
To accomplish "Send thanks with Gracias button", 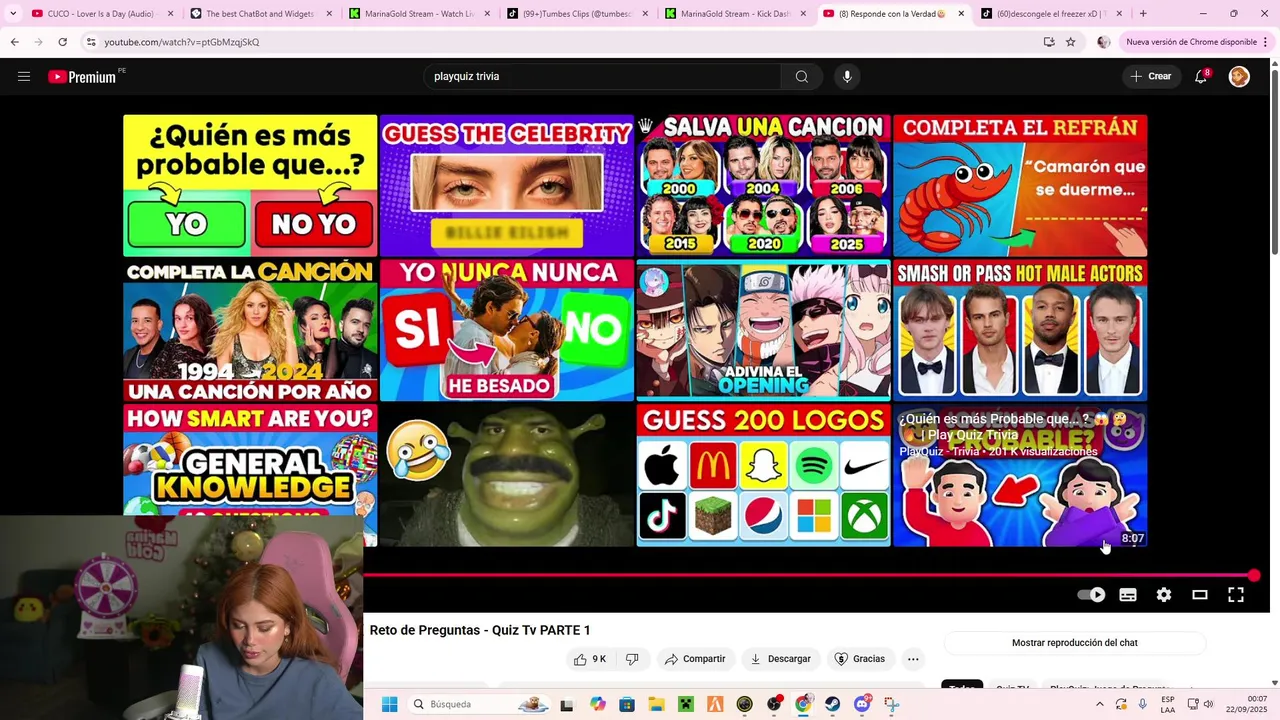I will pos(860,659).
